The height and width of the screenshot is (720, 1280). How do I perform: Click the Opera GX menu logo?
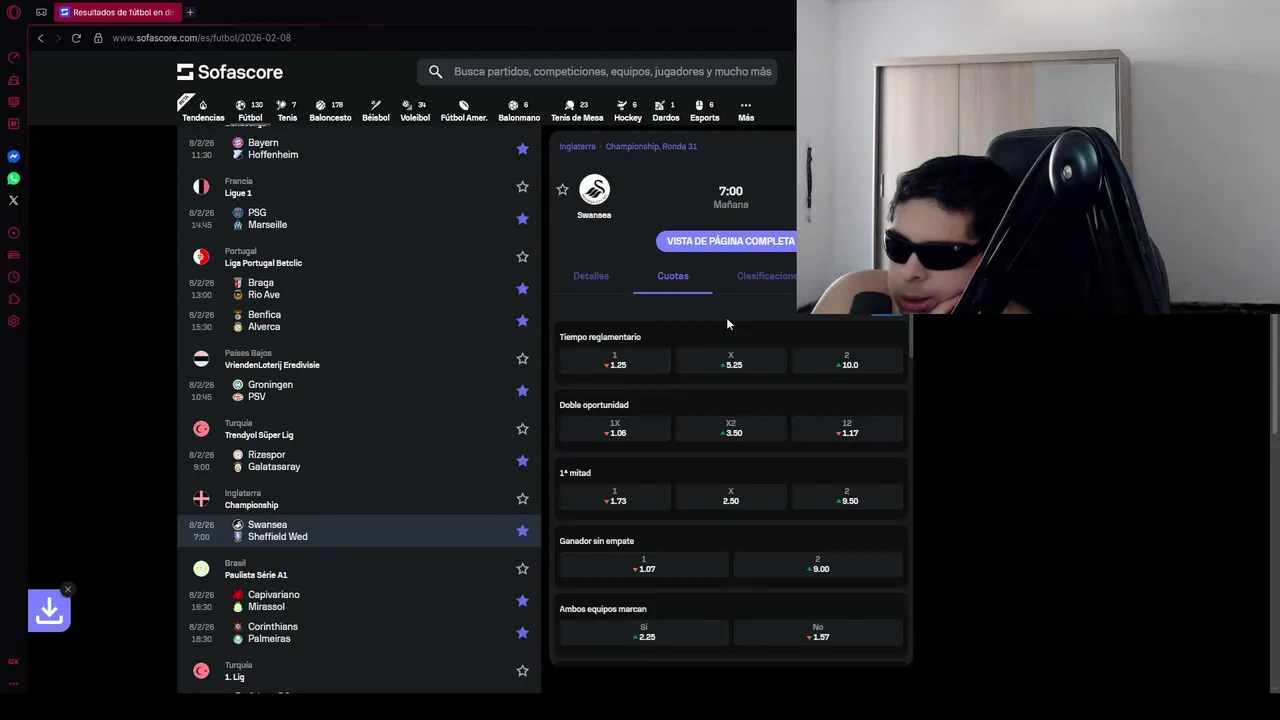[x=13, y=12]
